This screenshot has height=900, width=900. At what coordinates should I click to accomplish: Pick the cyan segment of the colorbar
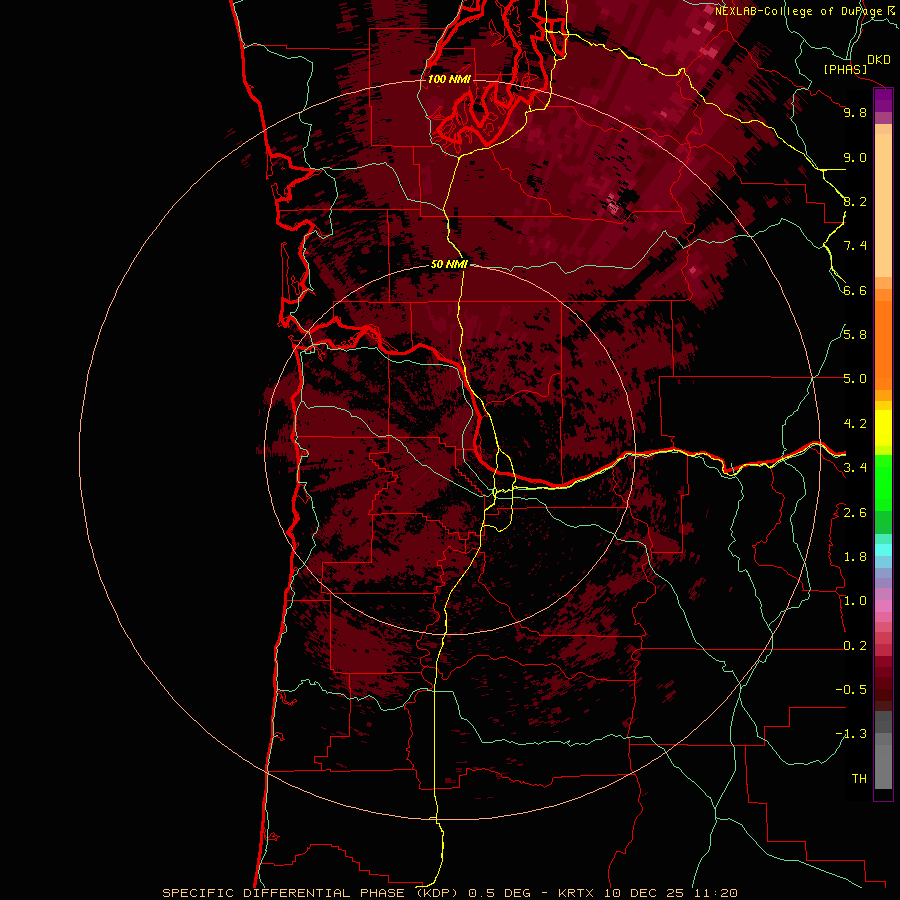coord(883,550)
